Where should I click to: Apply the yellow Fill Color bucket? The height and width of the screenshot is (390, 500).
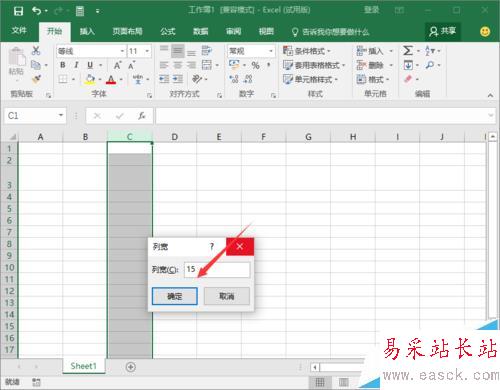[x=90, y=79]
